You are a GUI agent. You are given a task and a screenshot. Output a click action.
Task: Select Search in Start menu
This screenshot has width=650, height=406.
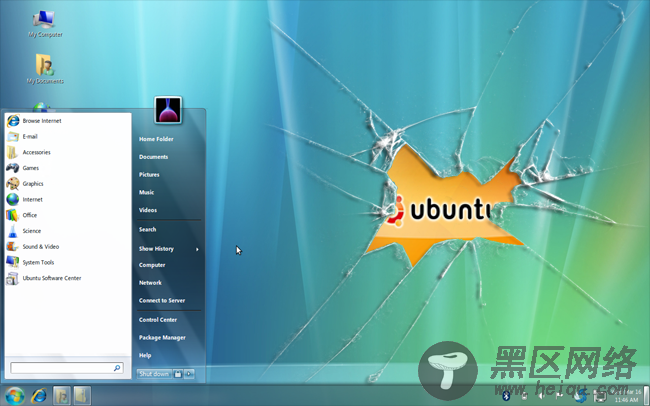(x=148, y=230)
